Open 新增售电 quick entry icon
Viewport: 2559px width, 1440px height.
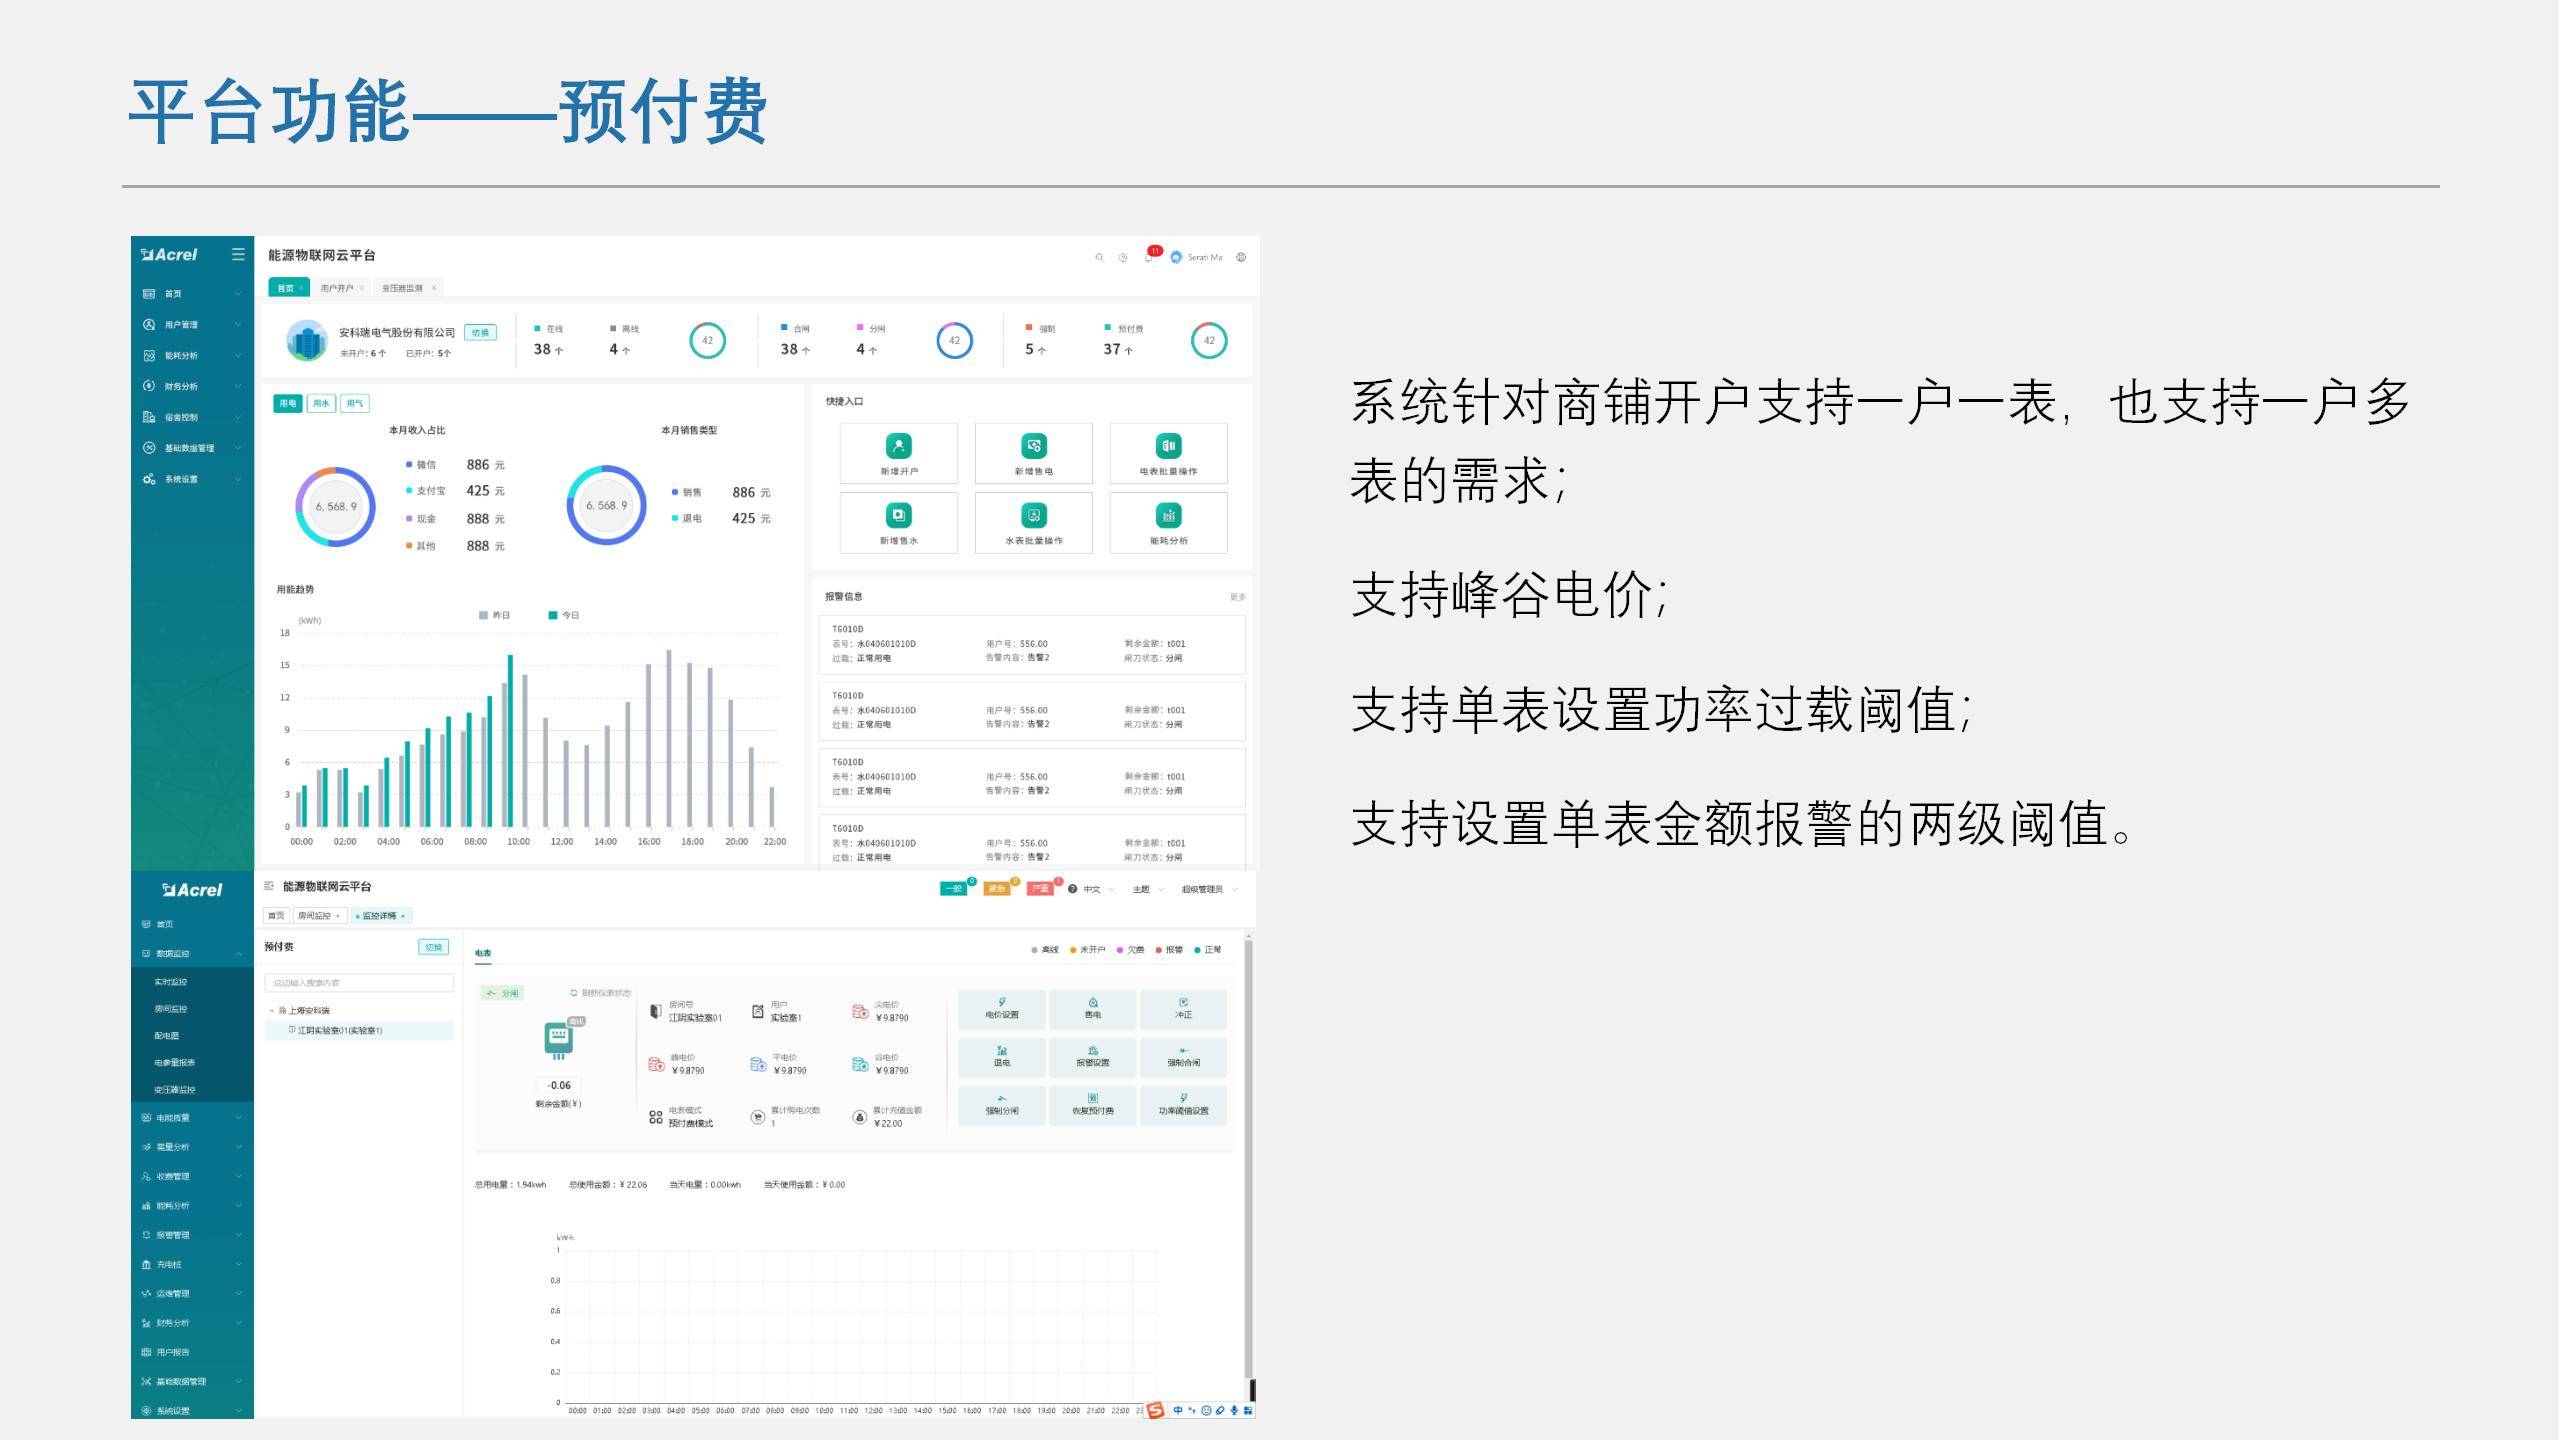point(1033,446)
